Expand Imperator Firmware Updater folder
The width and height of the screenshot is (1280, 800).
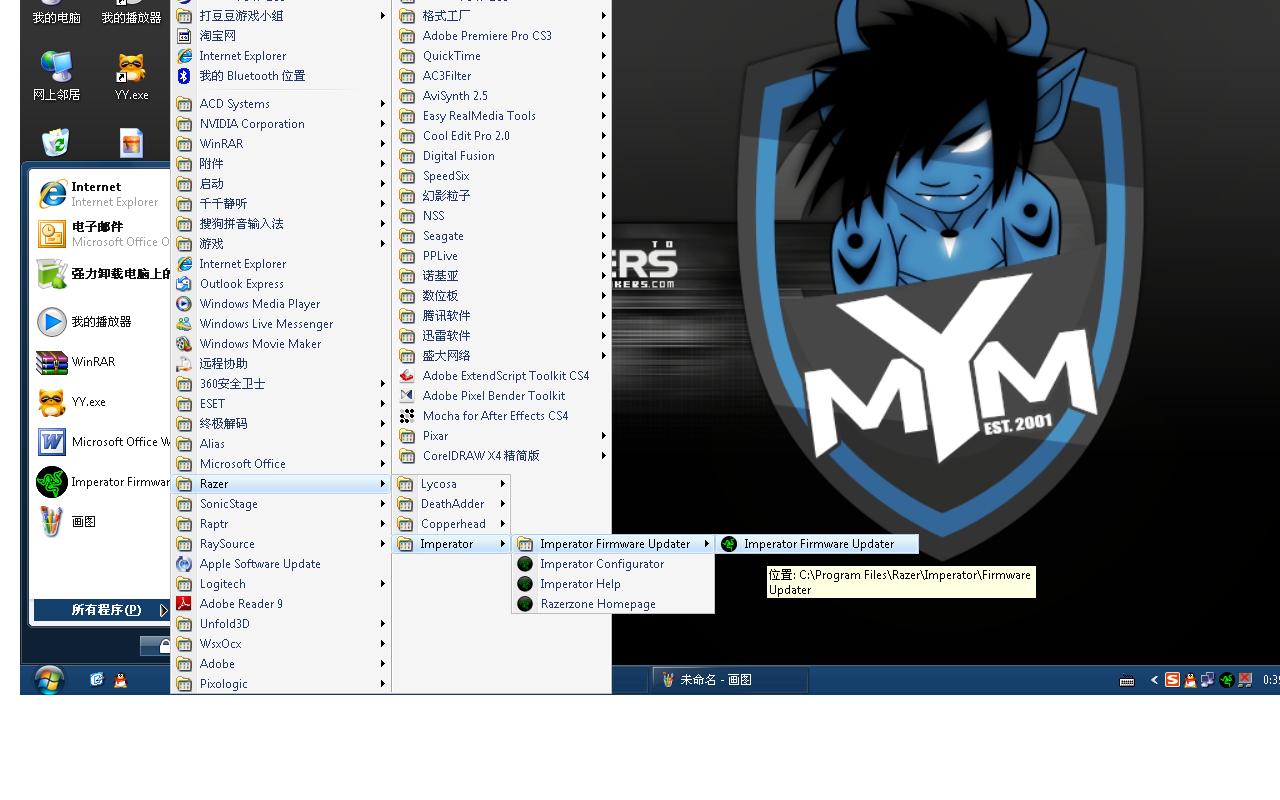point(613,544)
